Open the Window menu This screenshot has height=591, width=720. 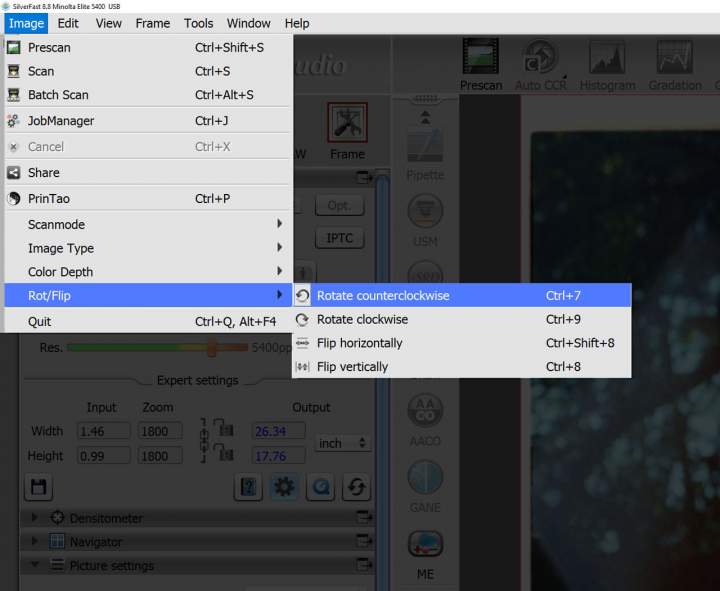point(248,23)
